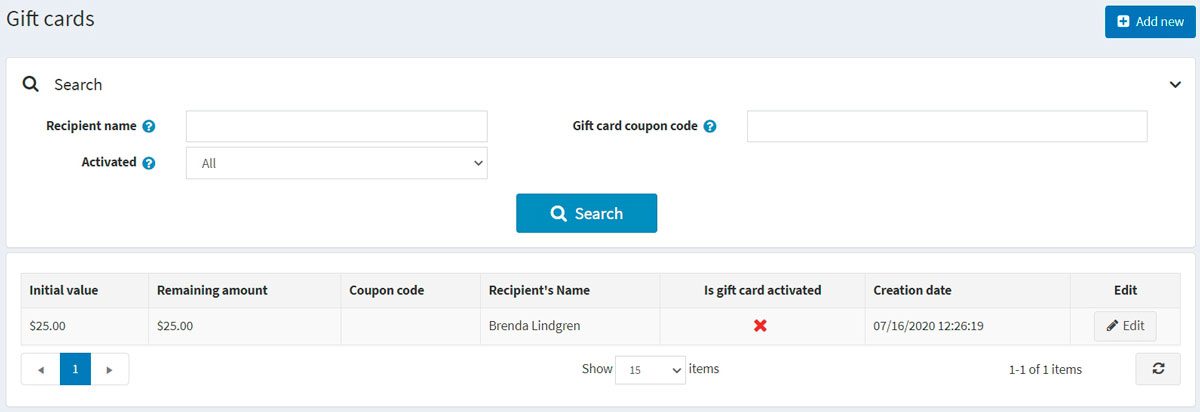This screenshot has width=1200, height=412.
Task: Open Gift card coupon code help icon
Action: (x=710, y=127)
